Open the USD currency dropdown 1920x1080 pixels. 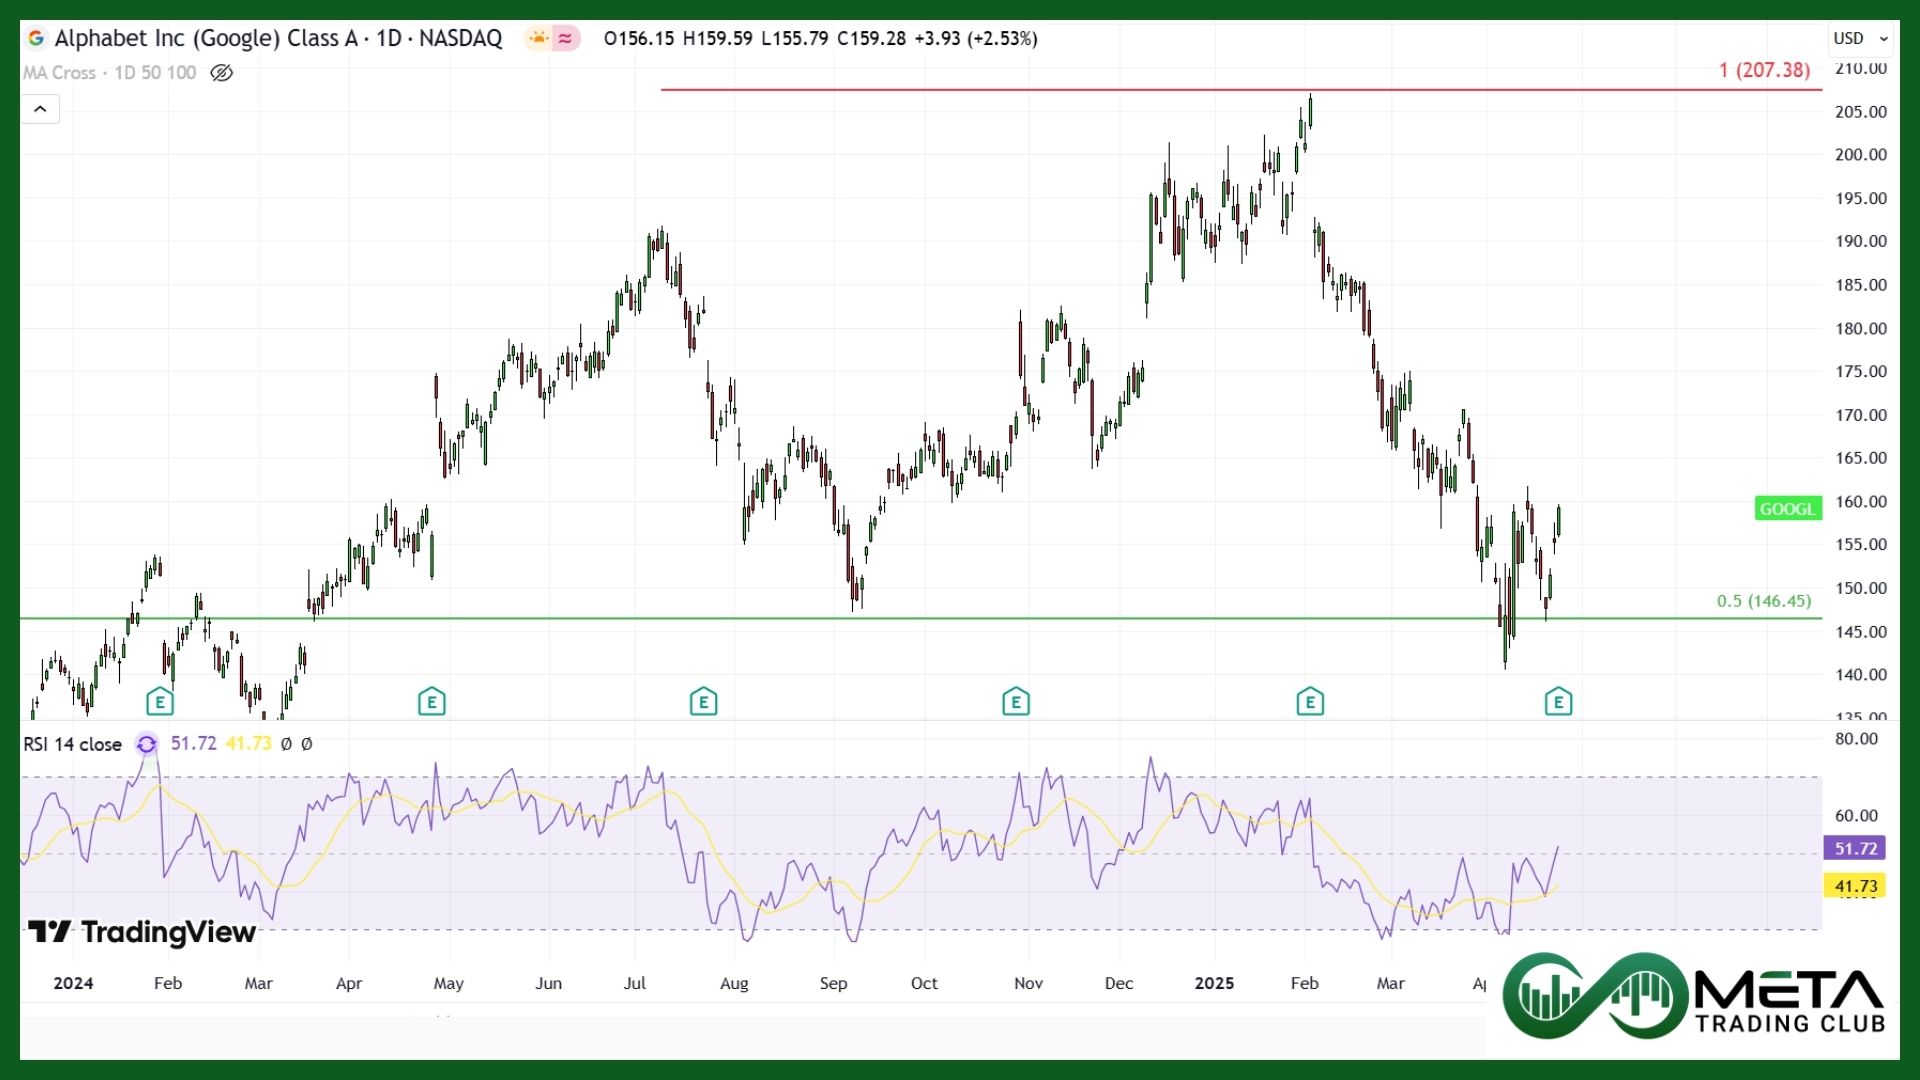pyautogui.click(x=1860, y=38)
